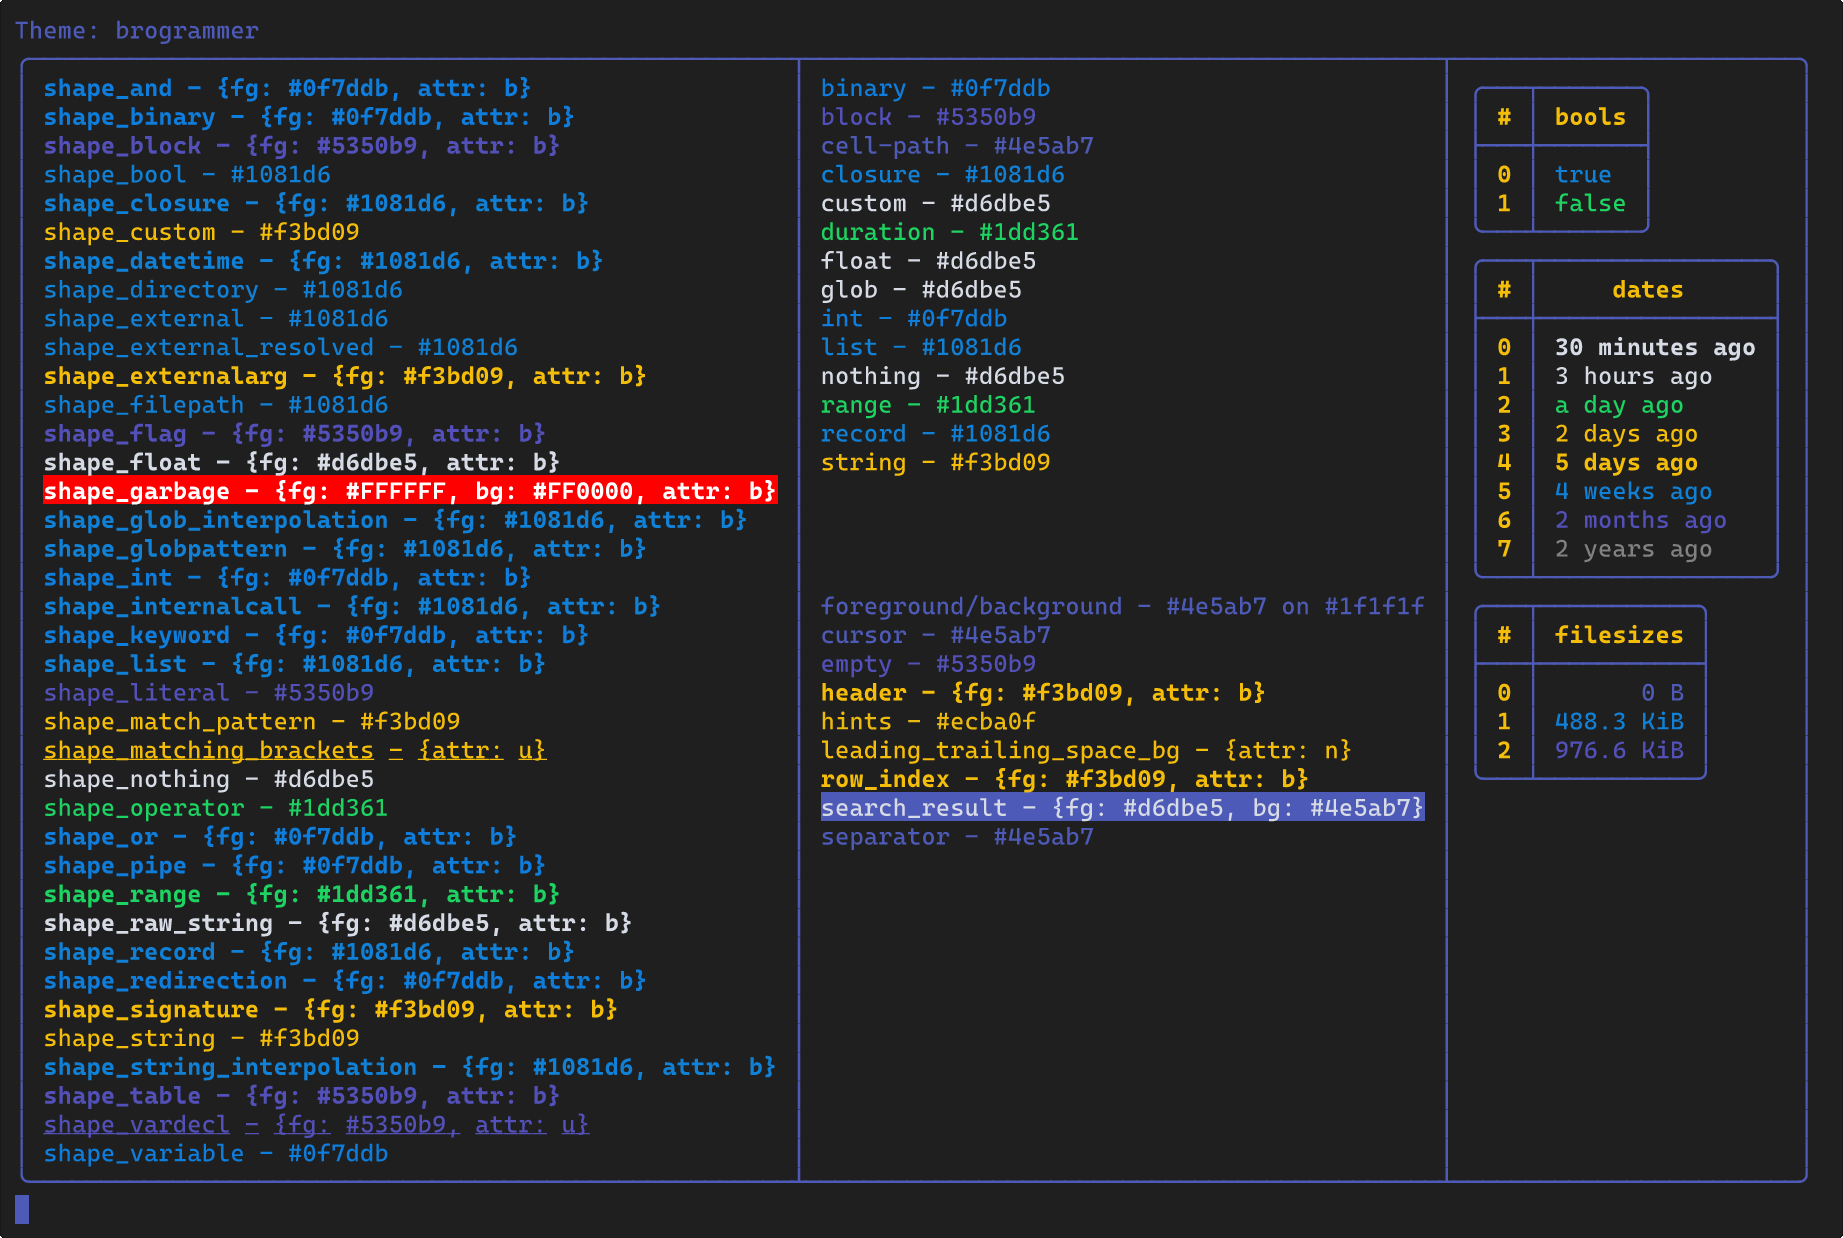Select the shape_raw_string line
Viewport: 1843px width, 1238px height.
pyautogui.click(x=338, y=924)
